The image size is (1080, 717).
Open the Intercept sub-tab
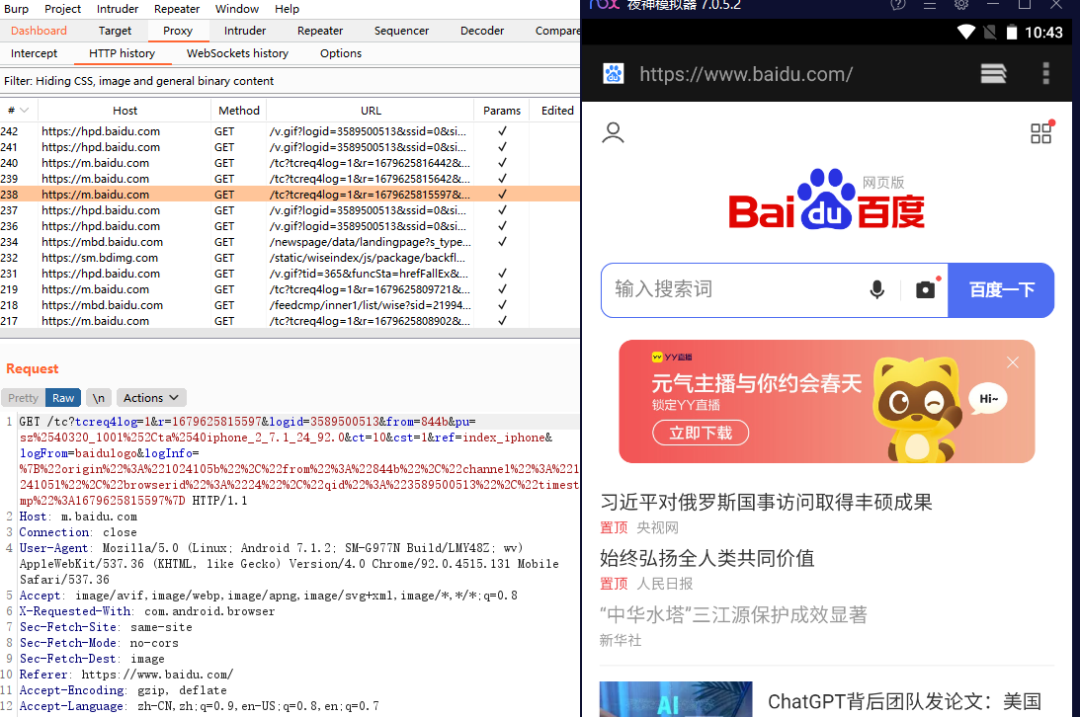[x=34, y=54]
